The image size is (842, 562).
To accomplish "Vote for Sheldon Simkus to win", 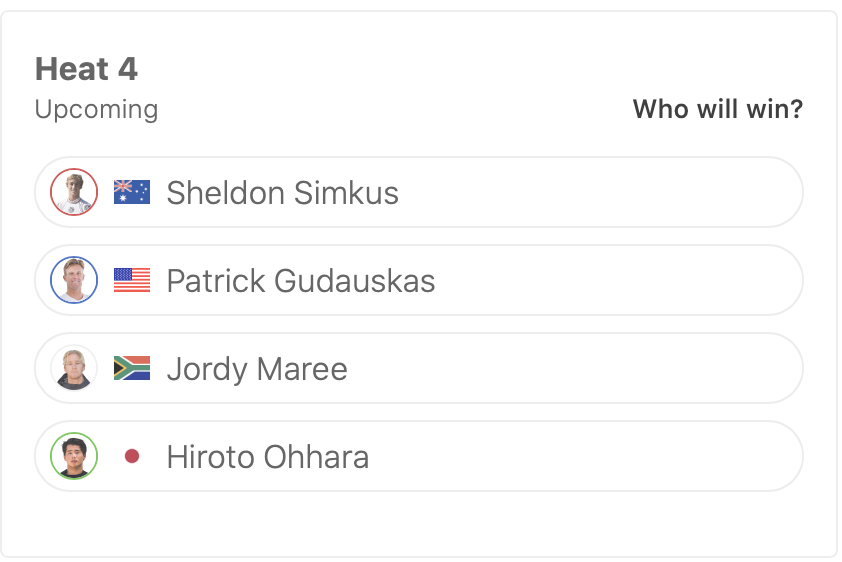I will click(600, 192).
